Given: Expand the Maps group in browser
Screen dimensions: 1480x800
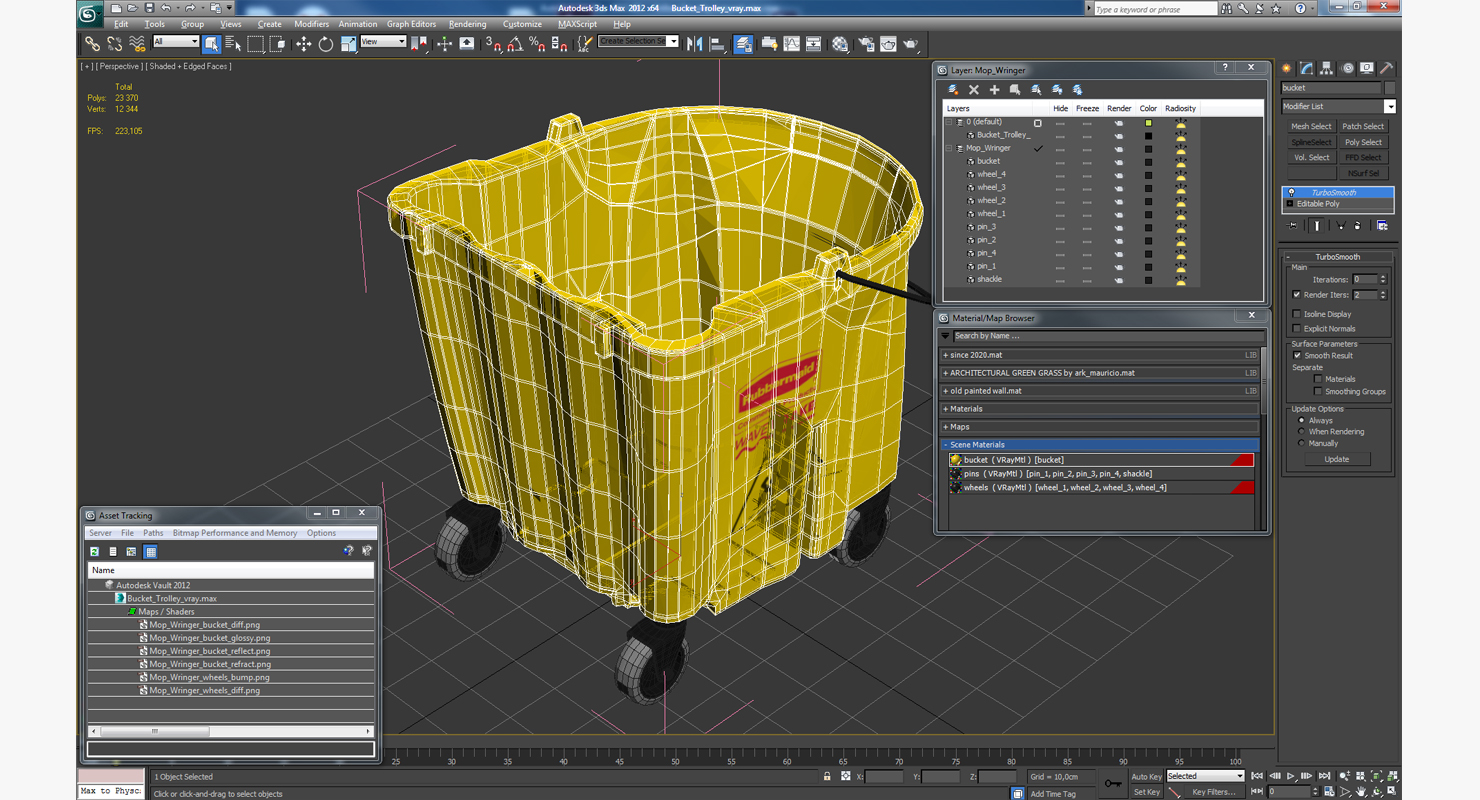Looking at the screenshot, I should coord(945,427).
